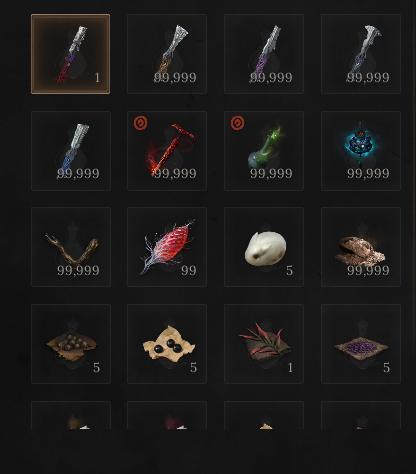The height and width of the screenshot is (474, 416).
Task: Select the glowing green potion bottle
Action: 264,151
